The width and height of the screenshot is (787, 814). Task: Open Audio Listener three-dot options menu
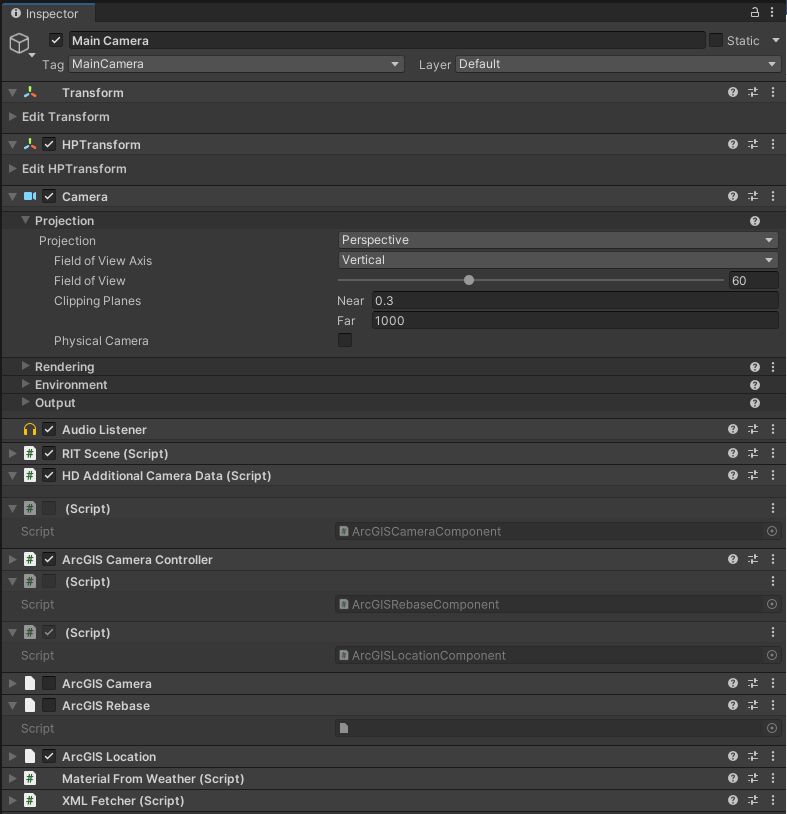click(772, 430)
